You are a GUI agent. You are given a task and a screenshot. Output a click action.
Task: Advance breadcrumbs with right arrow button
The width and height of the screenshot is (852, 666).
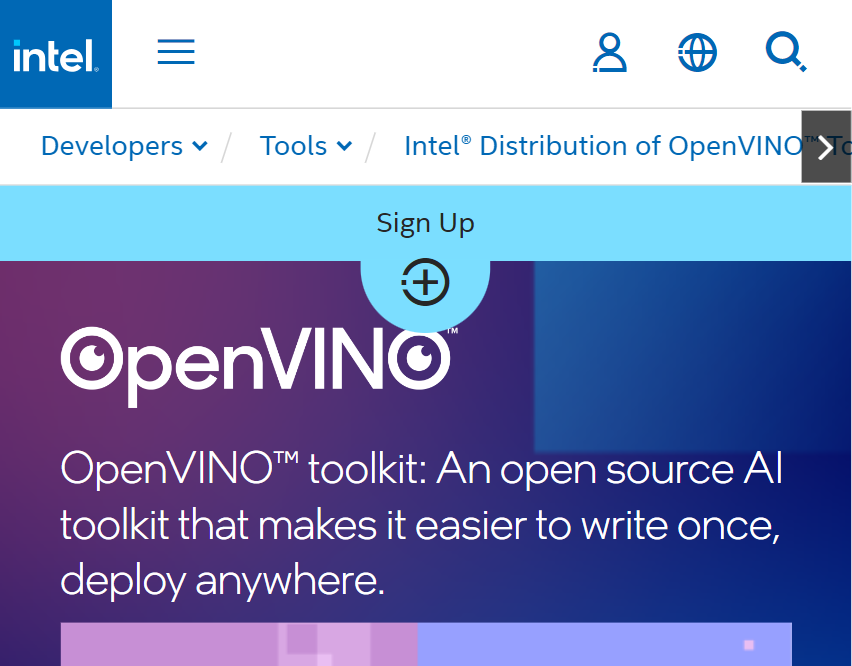click(x=826, y=147)
